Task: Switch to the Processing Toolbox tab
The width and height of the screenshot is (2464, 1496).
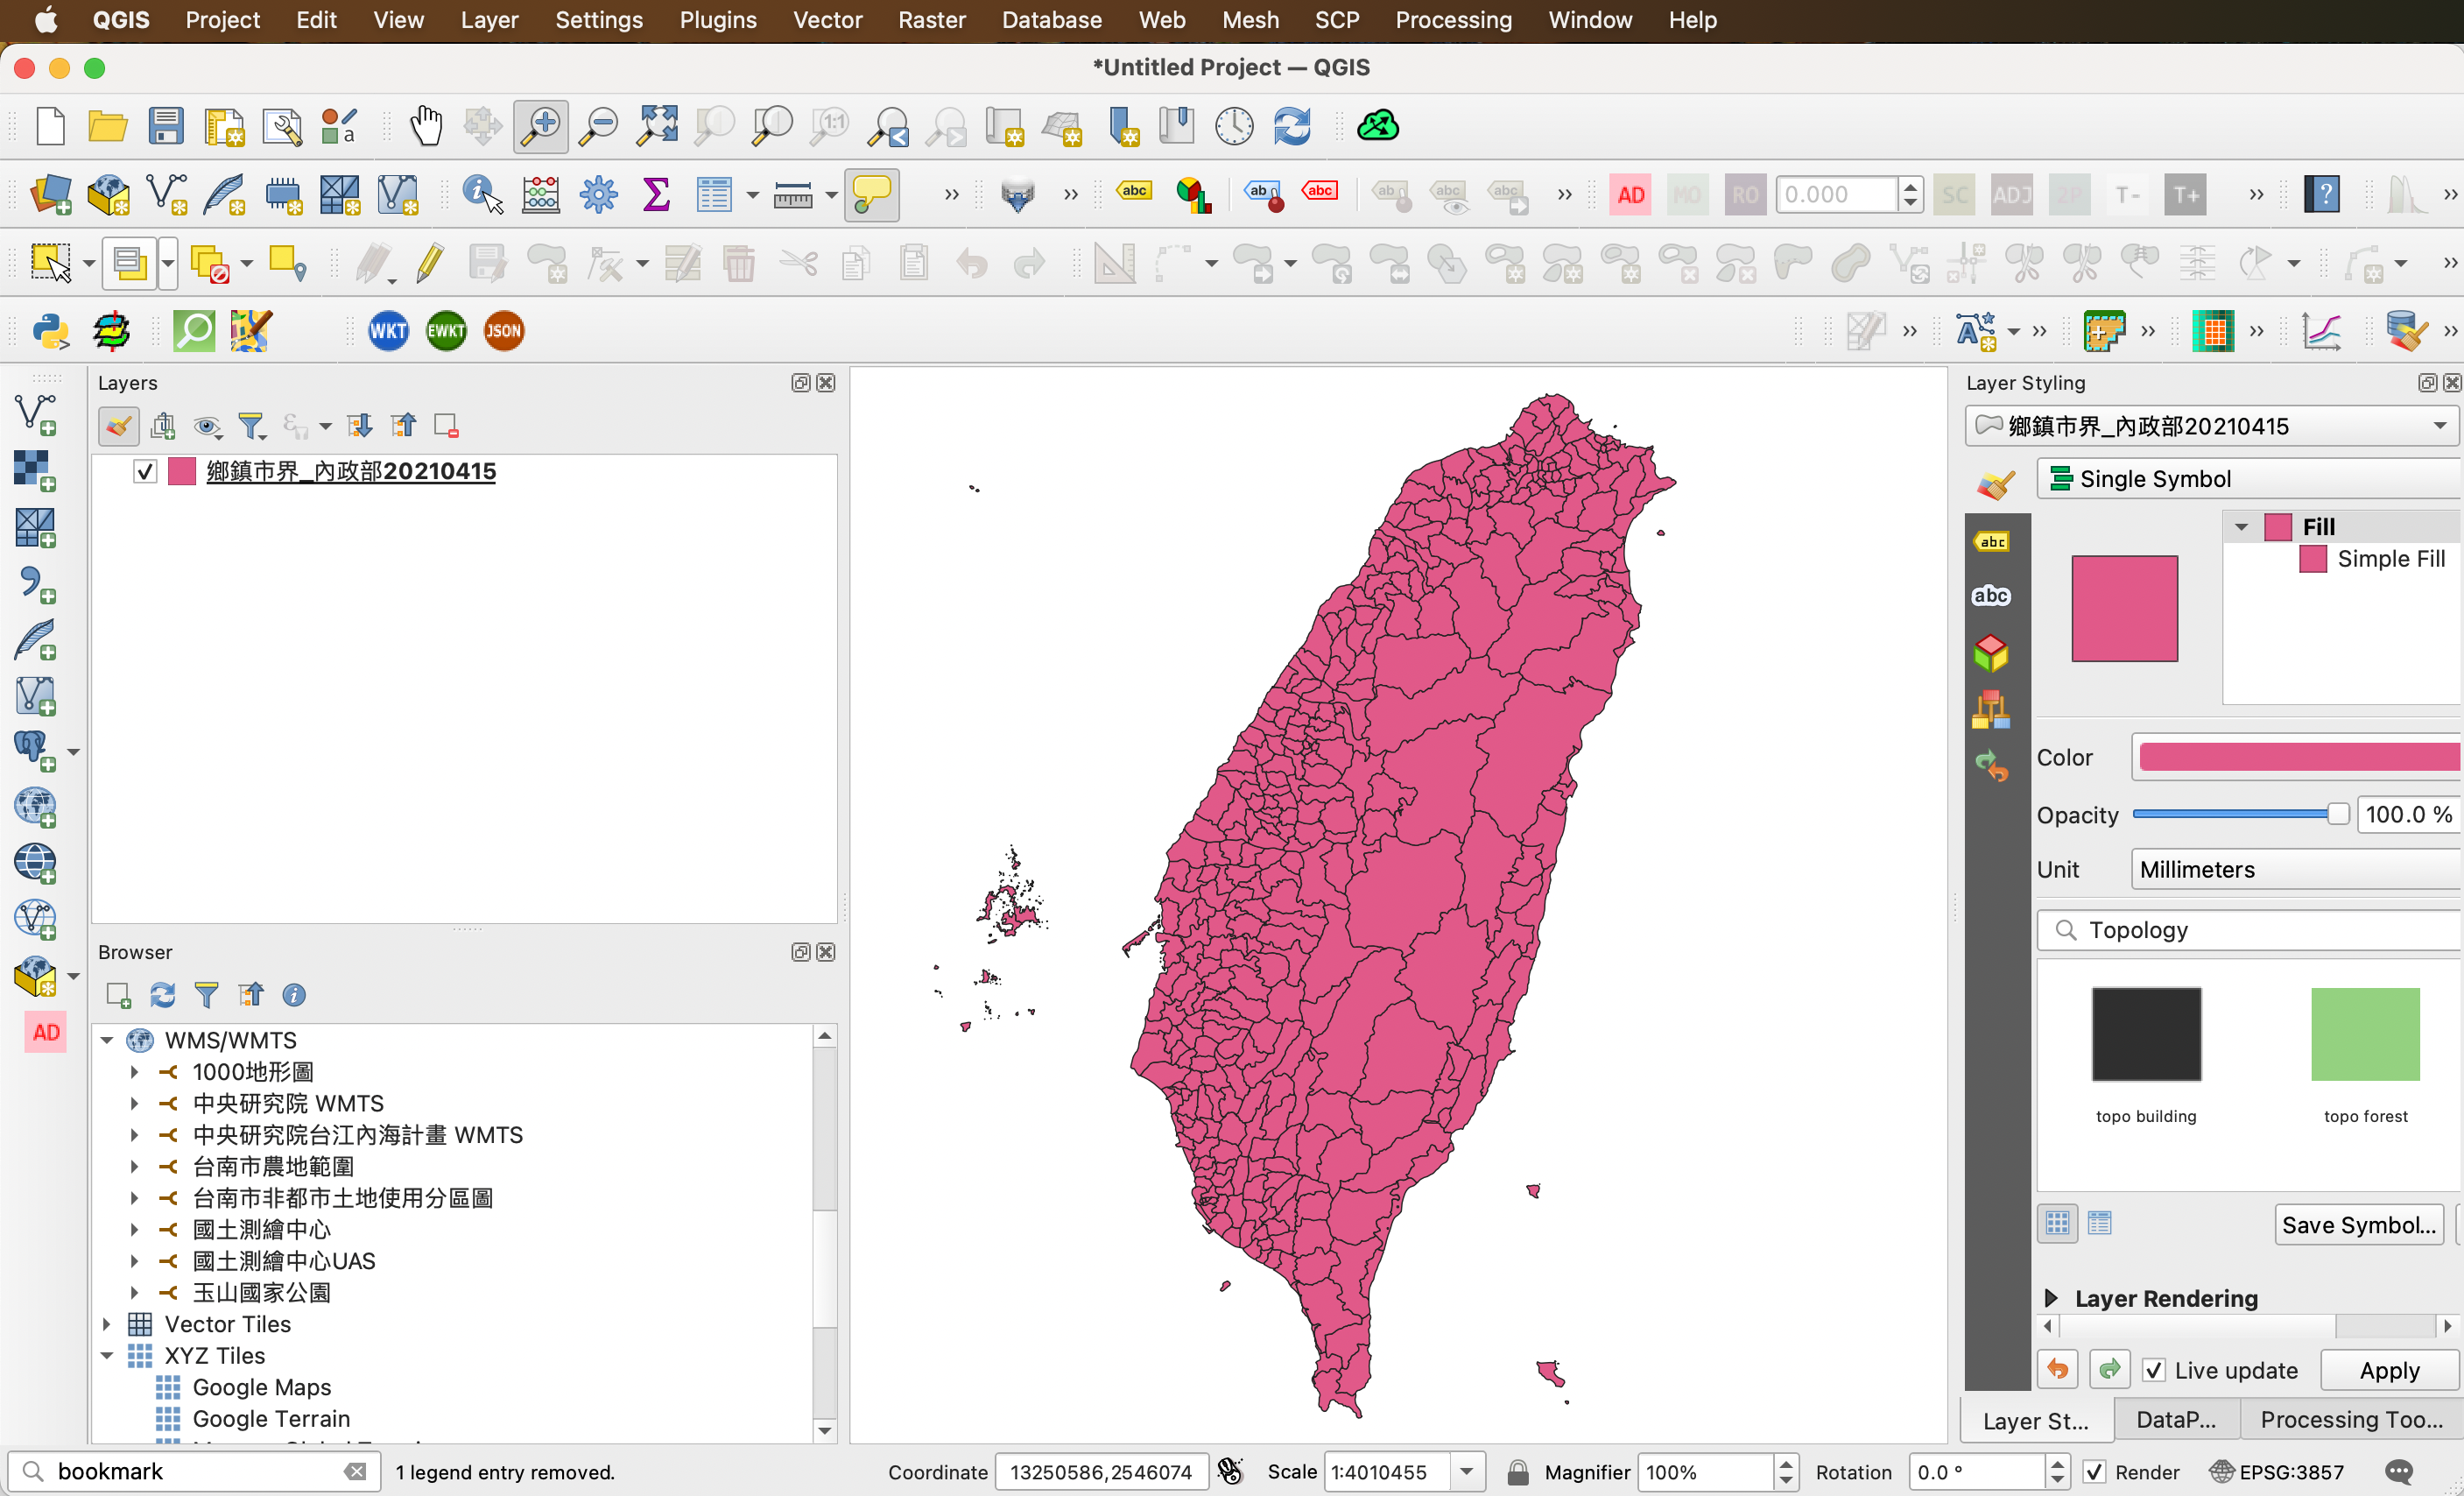Action: (x=2350, y=1420)
